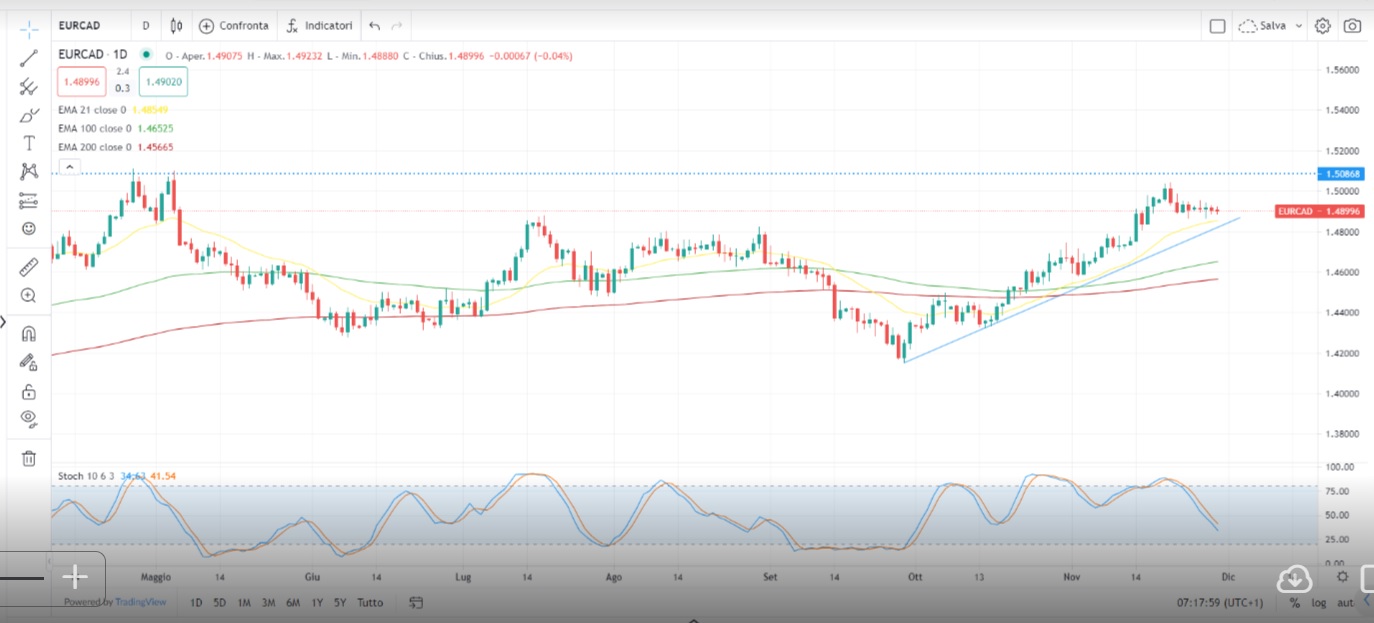Pick the ruler measure tool
This screenshot has height=623, width=1374.
[29, 267]
